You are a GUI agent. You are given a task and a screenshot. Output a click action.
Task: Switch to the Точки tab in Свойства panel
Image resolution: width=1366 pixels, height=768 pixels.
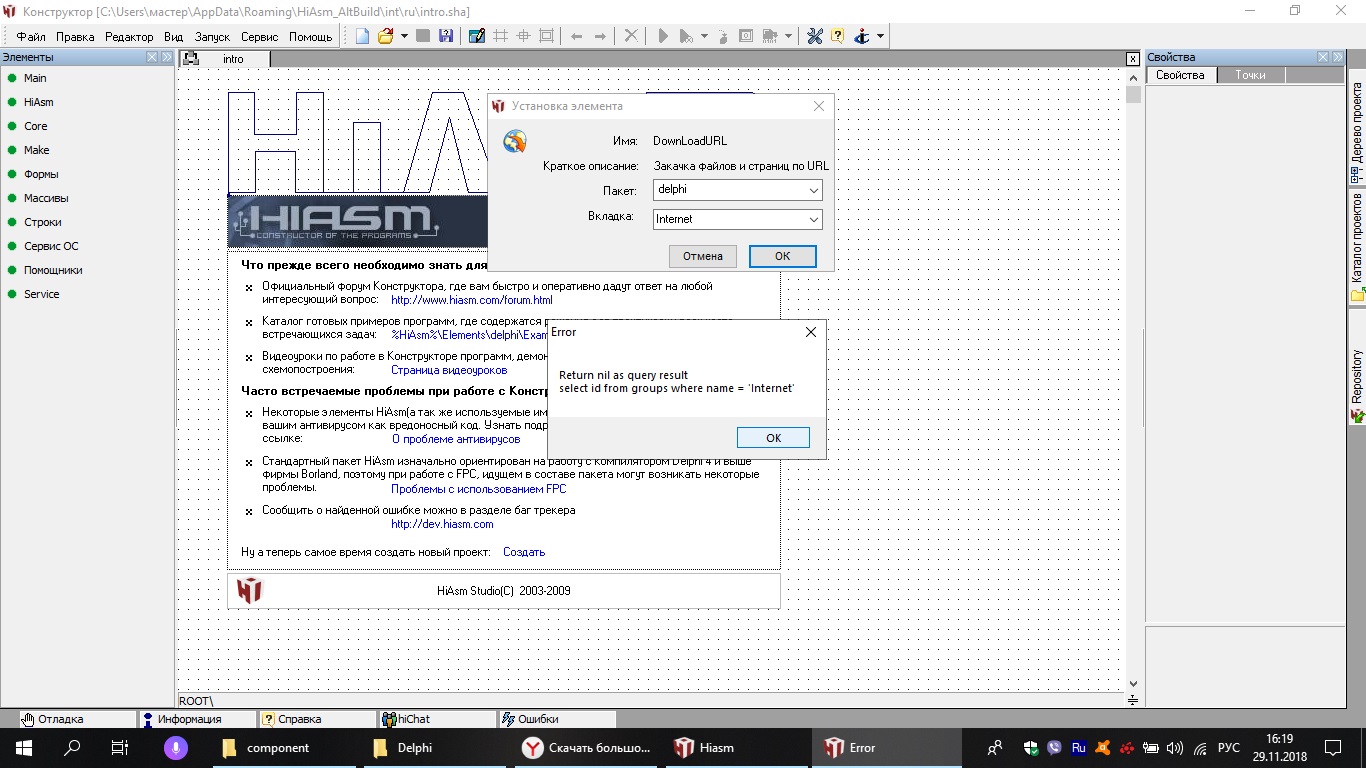click(x=1250, y=75)
